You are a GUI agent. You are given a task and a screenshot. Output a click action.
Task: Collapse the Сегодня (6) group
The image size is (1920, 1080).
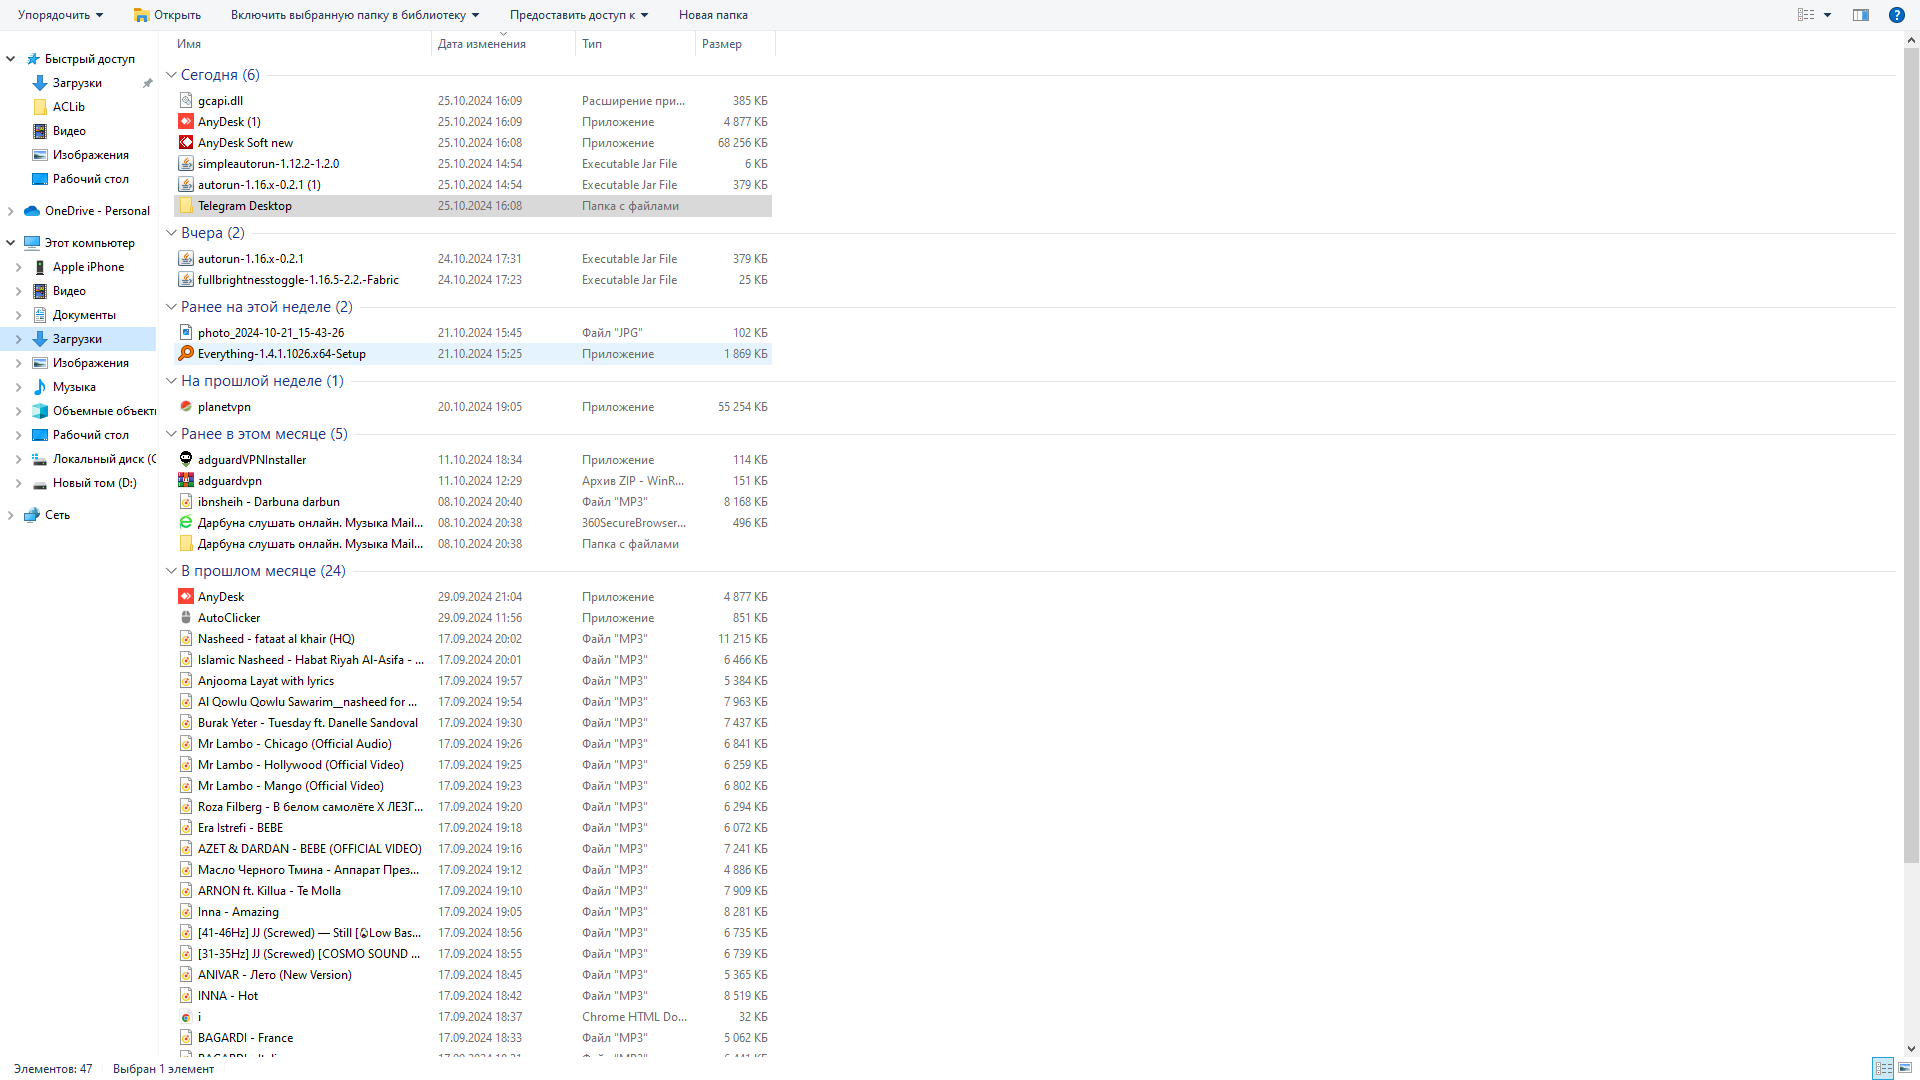(171, 75)
